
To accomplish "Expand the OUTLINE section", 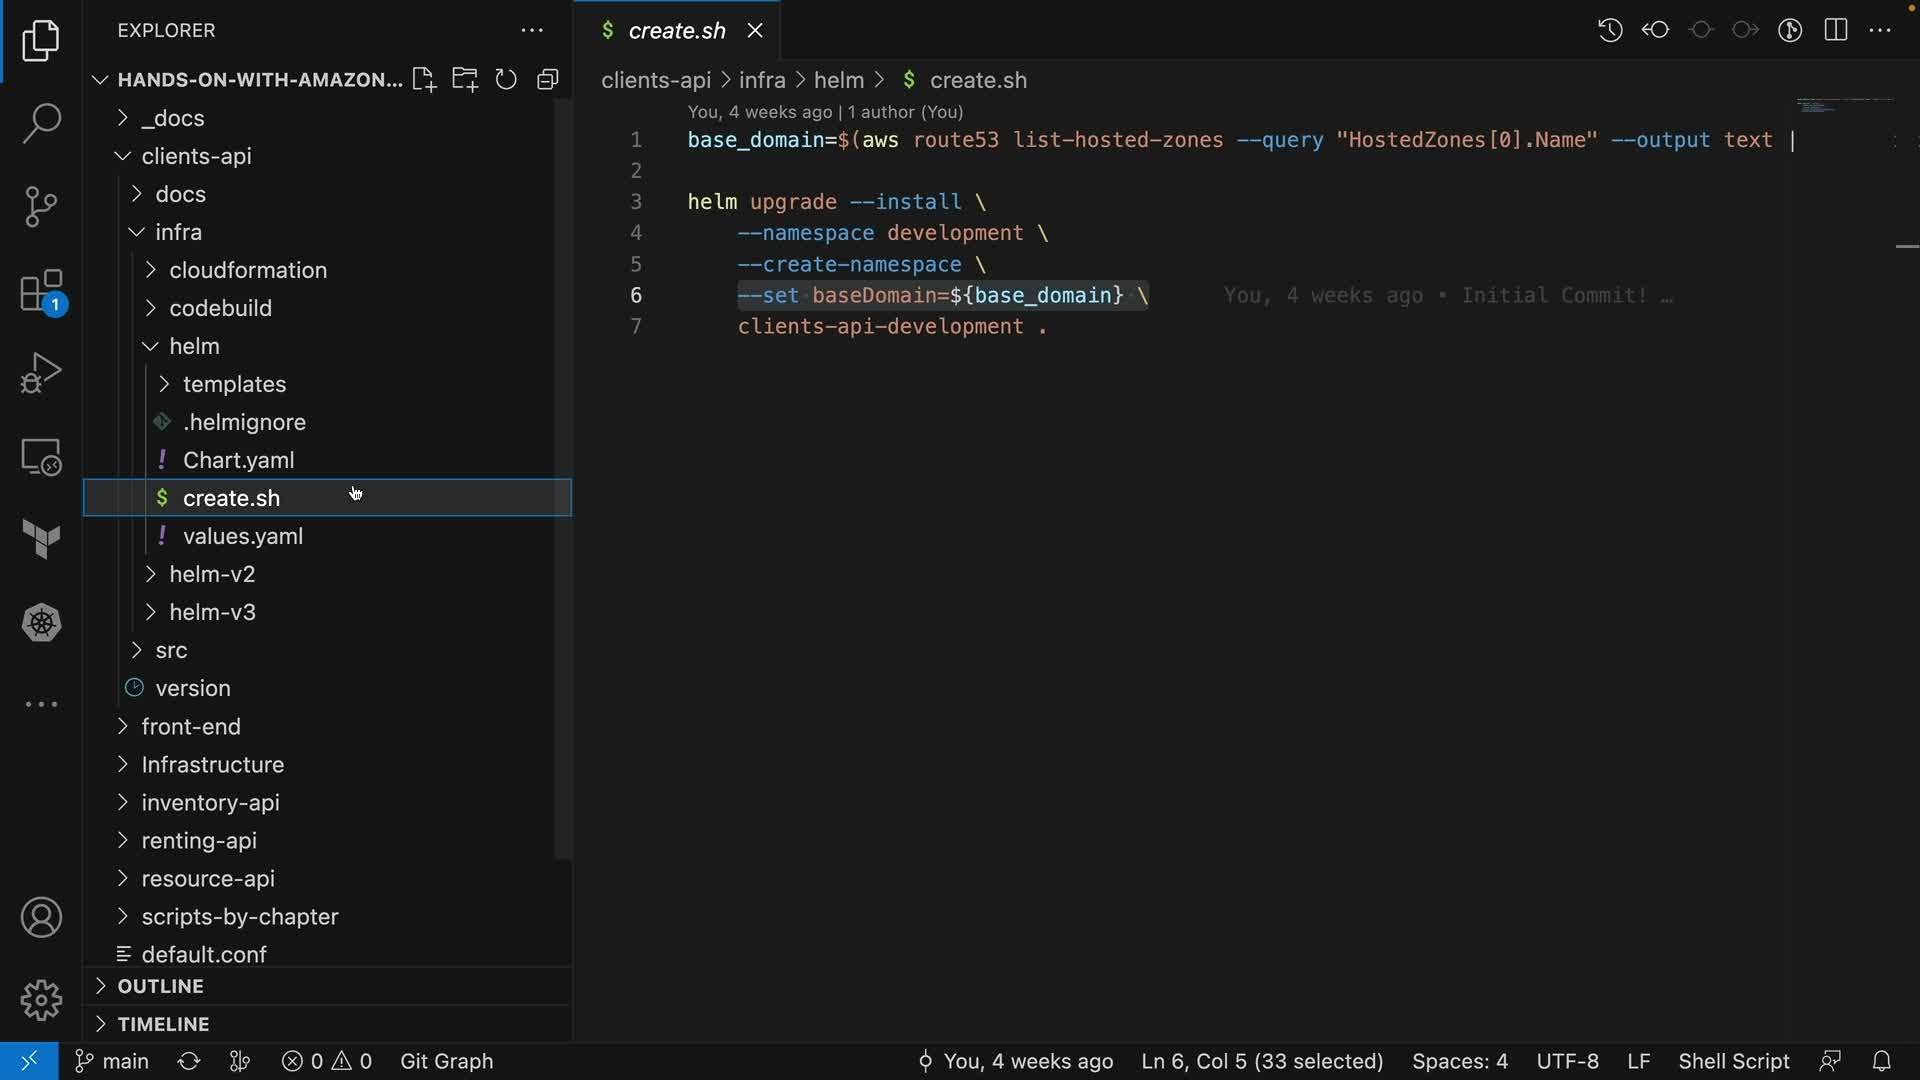I will click(160, 986).
